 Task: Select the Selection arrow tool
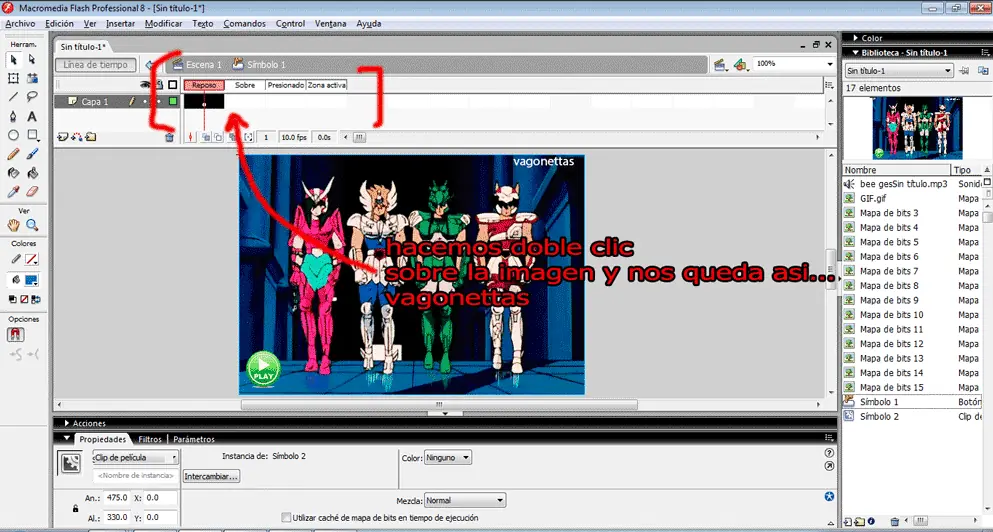pos(13,60)
